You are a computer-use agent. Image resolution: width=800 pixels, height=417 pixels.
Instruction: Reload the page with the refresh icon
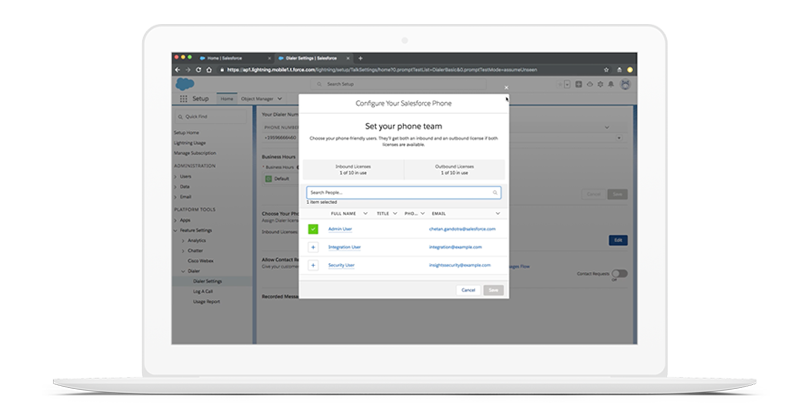[198, 70]
